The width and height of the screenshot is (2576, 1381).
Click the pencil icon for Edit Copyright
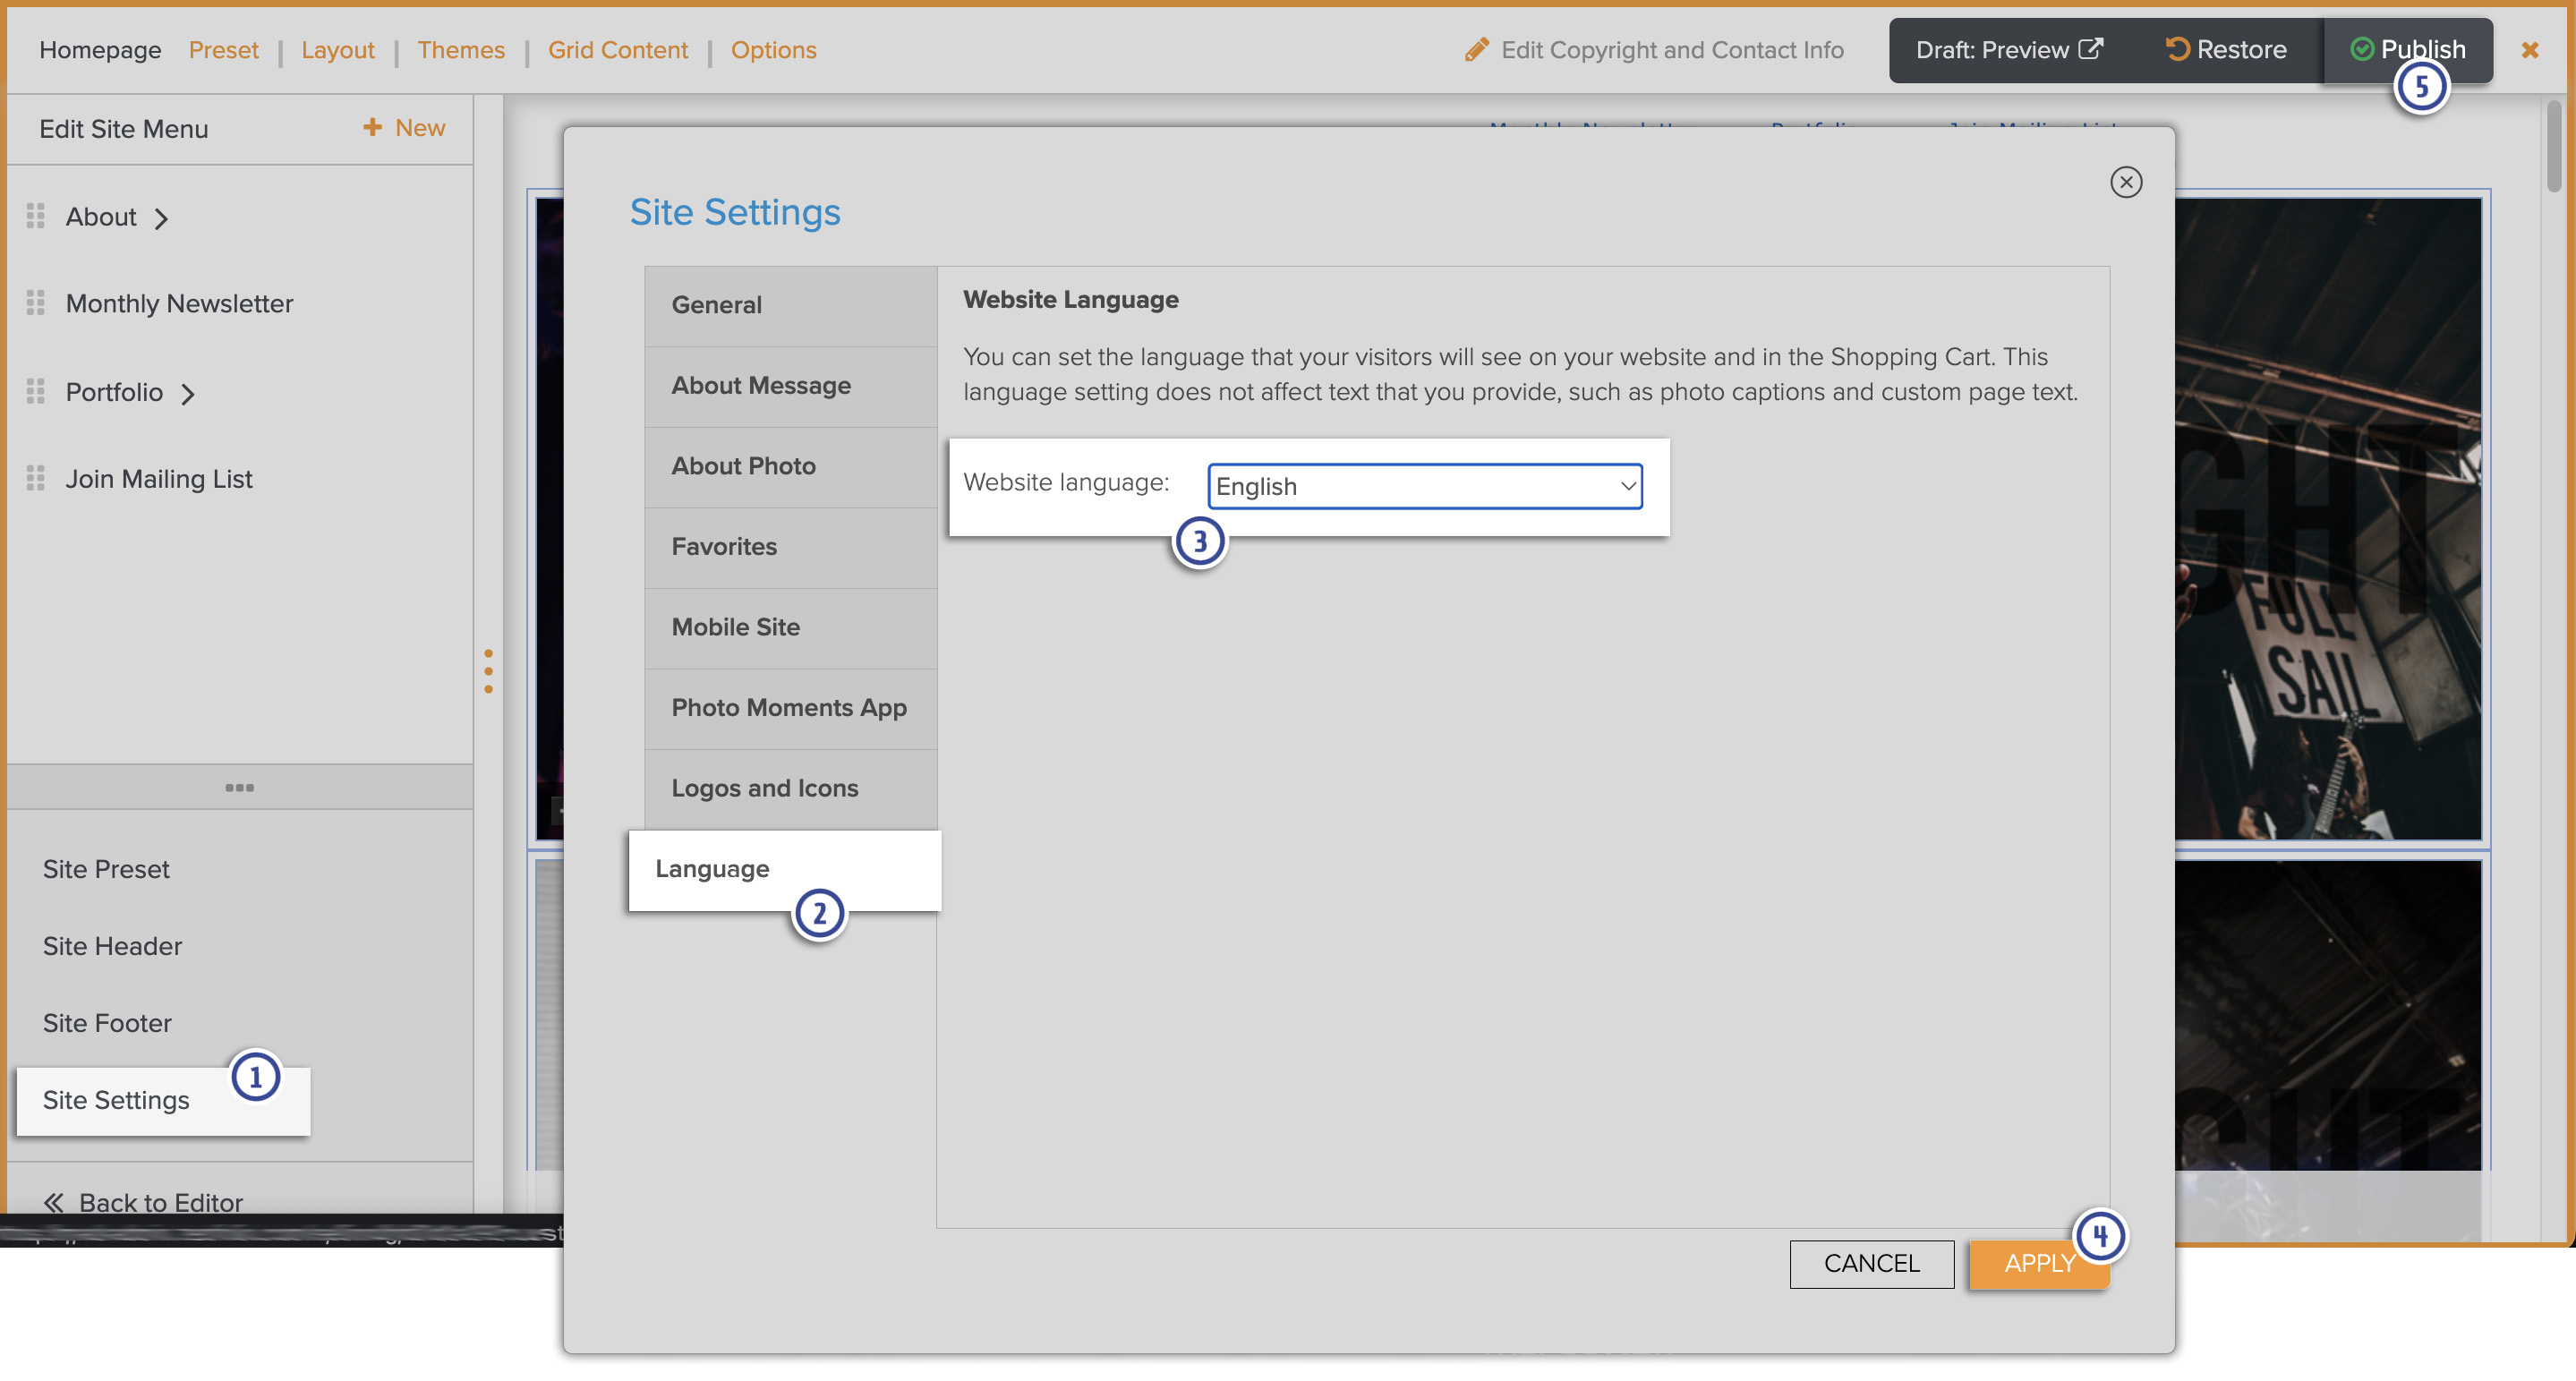(x=1476, y=50)
